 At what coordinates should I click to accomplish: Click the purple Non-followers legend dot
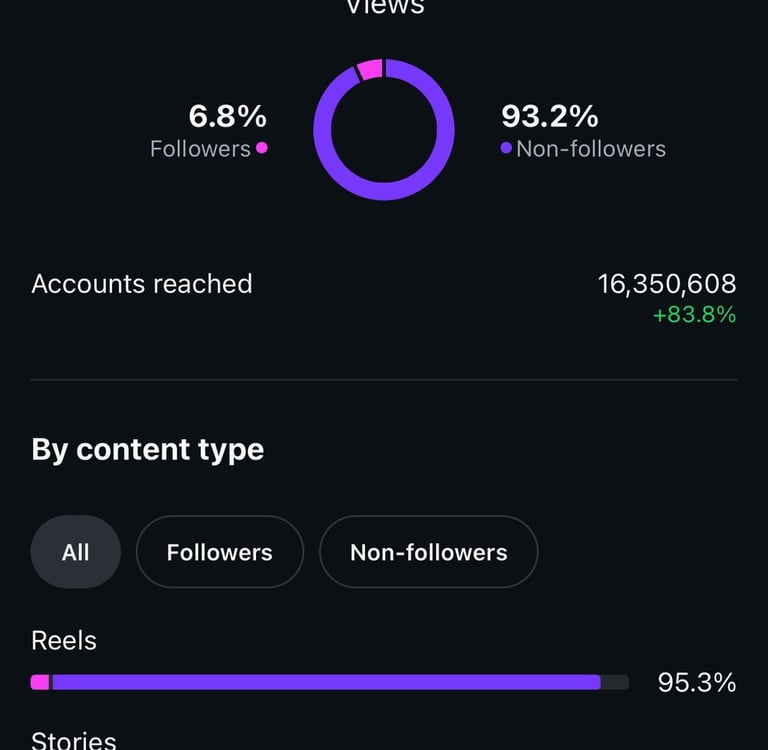click(x=506, y=148)
